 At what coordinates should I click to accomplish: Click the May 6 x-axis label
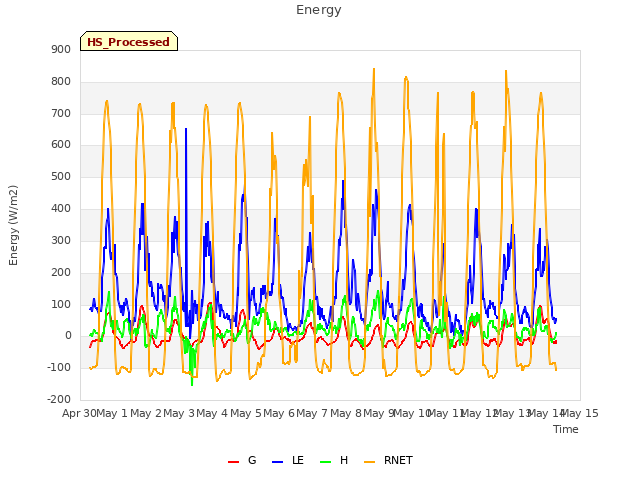279,414
